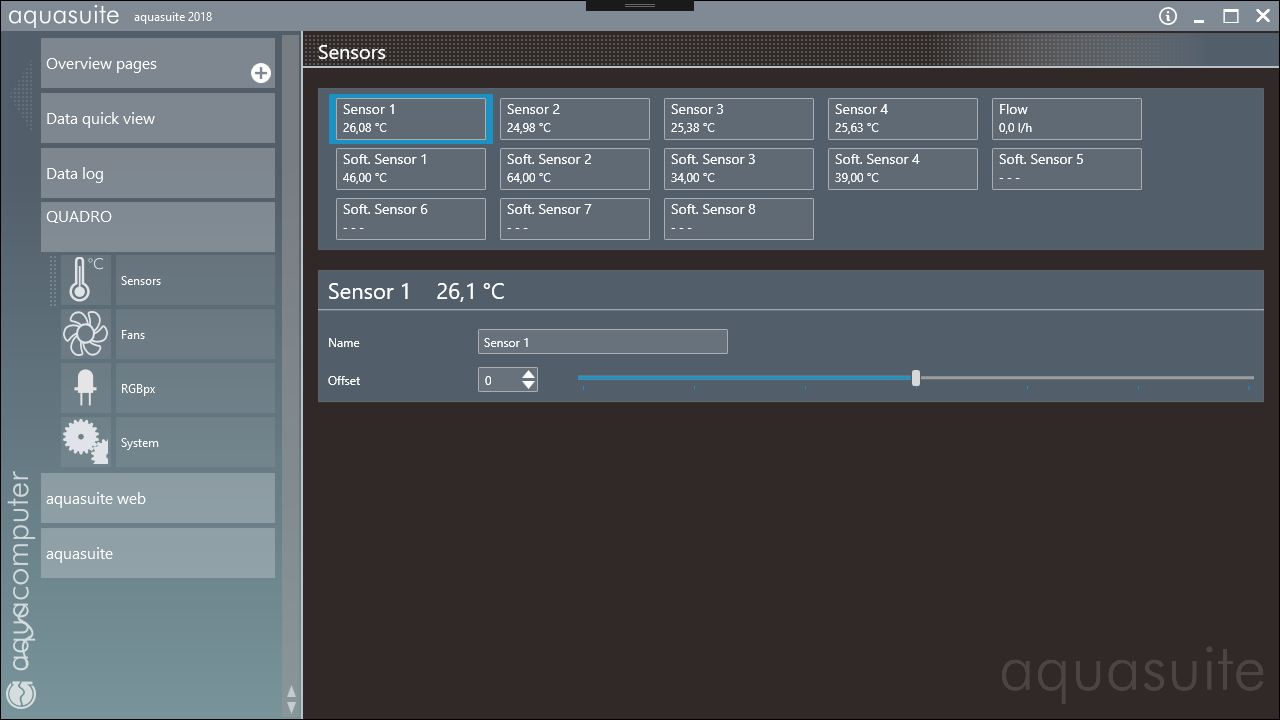Click the sidebar scroll down arrow
This screenshot has height=720, width=1280.
tap(291, 706)
